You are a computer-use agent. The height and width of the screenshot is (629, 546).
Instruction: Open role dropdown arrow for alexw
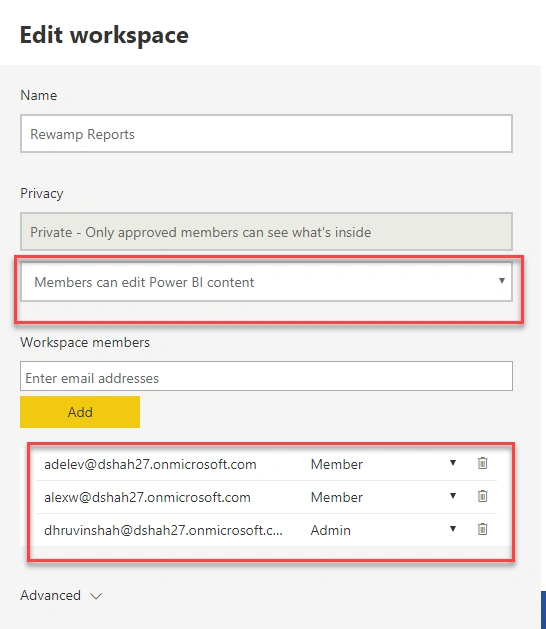tap(453, 496)
